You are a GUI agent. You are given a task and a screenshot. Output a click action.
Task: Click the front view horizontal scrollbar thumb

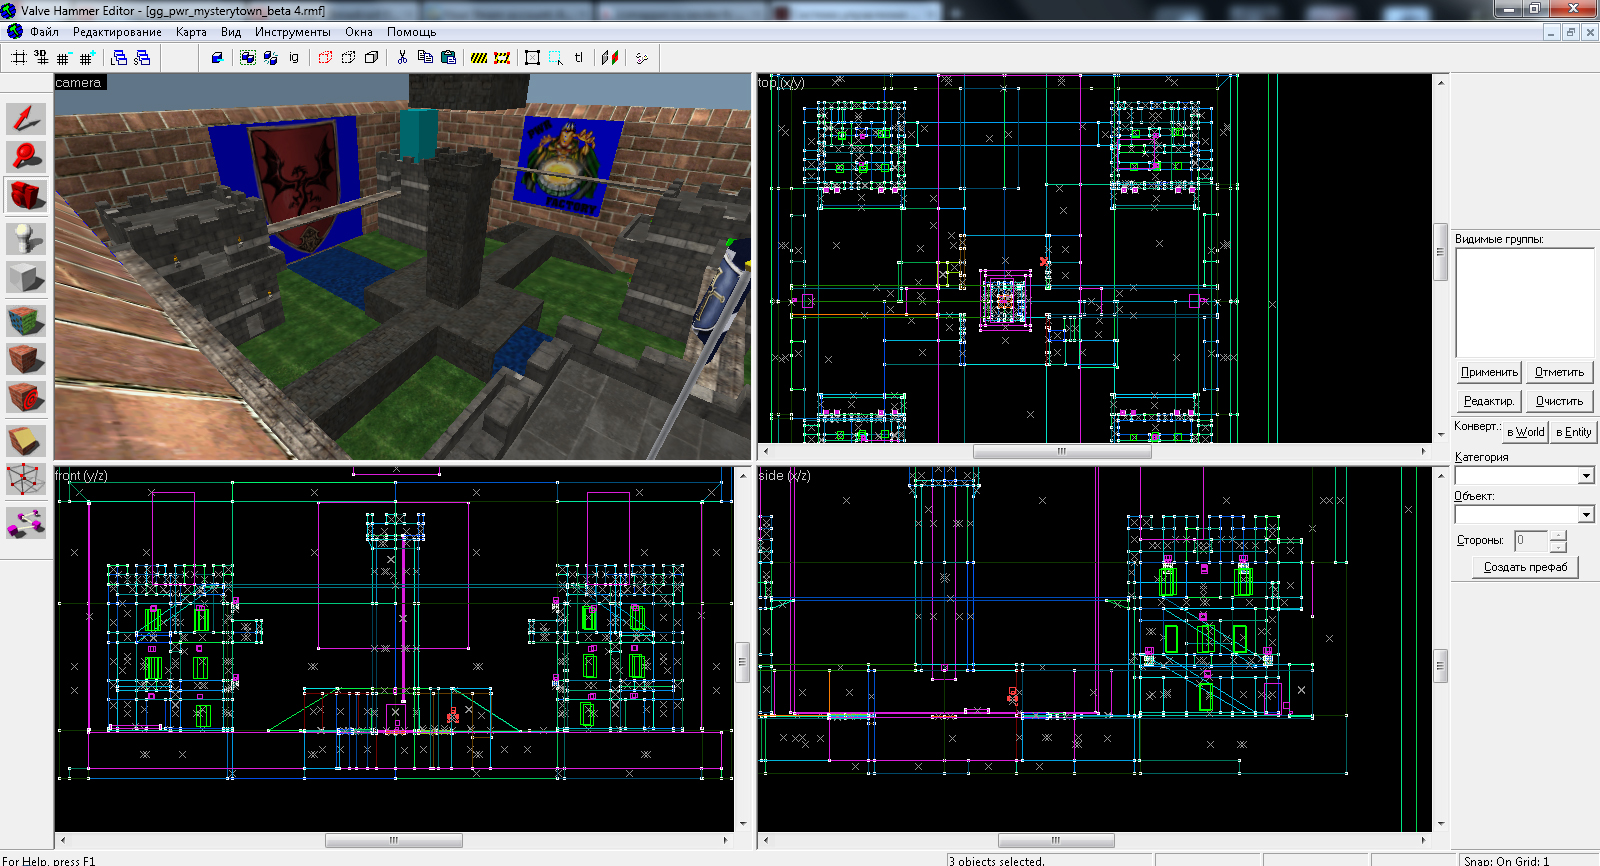click(393, 840)
